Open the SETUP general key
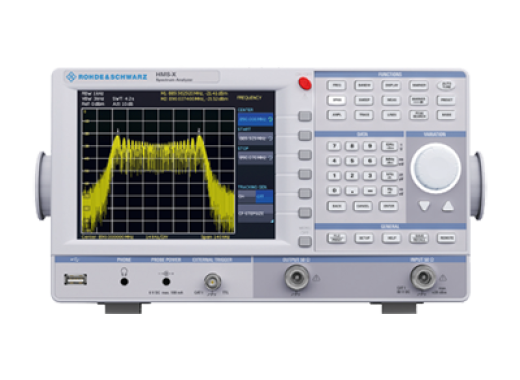520x380 pixels. click(364, 238)
